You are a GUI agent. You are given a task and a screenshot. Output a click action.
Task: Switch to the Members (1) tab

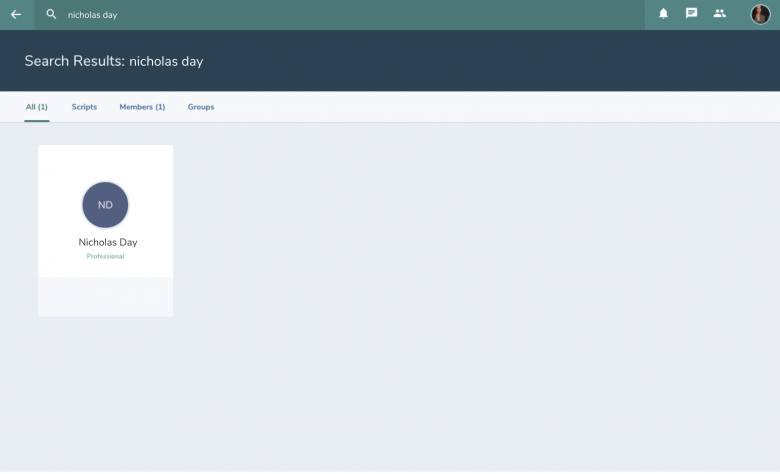pyautogui.click(x=142, y=107)
